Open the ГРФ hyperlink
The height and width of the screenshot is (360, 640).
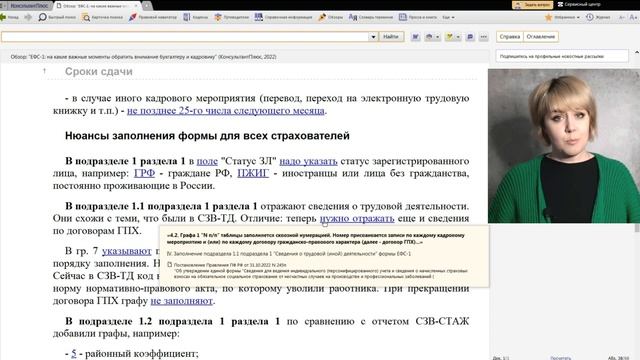click(x=144, y=173)
